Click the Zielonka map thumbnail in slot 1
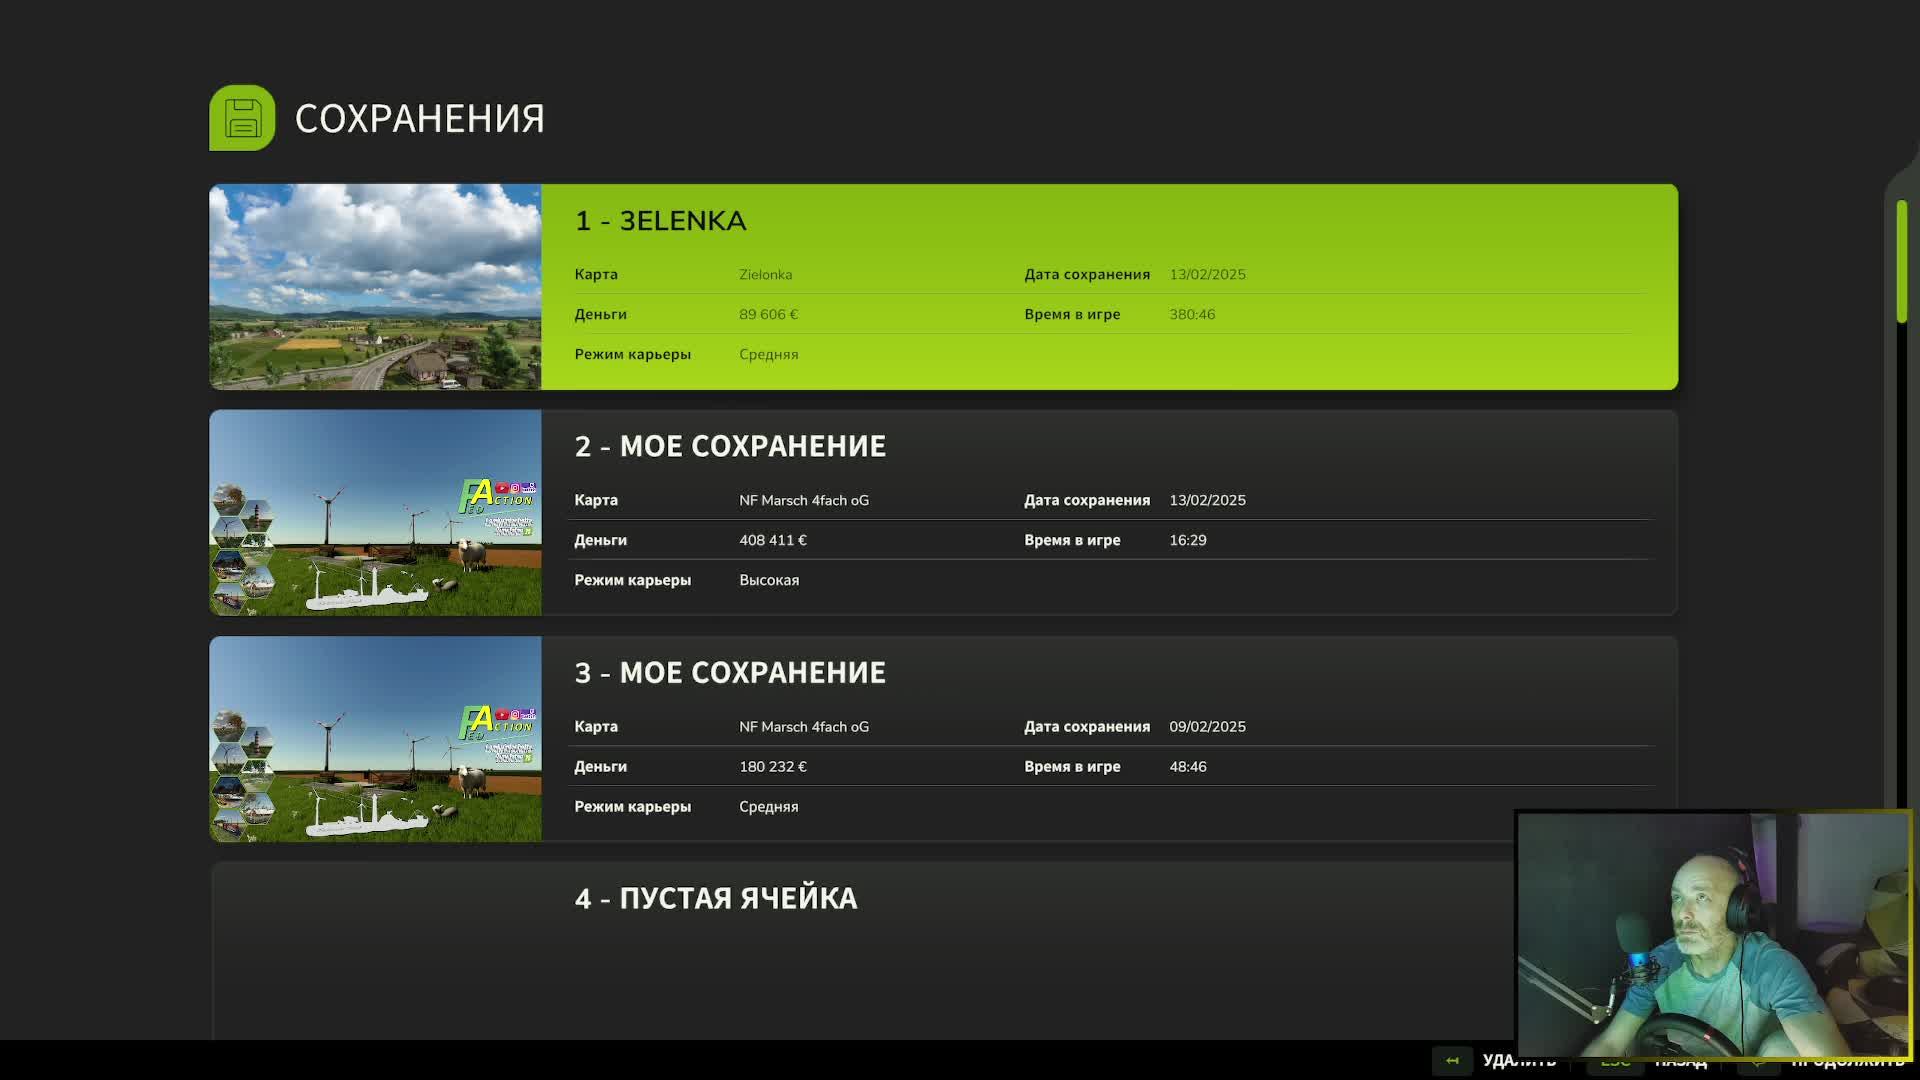The image size is (1920, 1080). 375,286
